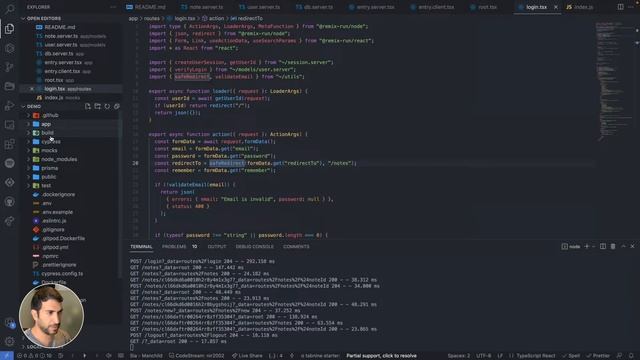Change indentation via Spaces: 2
640x360 pixels.
pyautogui.click(x=459, y=356)
